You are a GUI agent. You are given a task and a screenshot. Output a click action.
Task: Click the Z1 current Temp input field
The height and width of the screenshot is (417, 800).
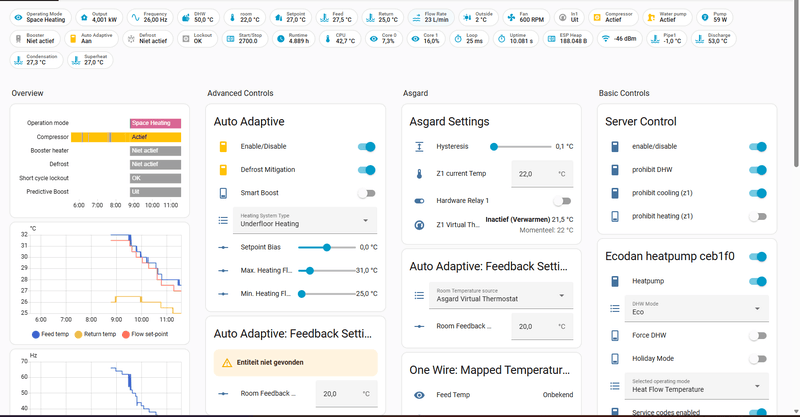(539, 173)
